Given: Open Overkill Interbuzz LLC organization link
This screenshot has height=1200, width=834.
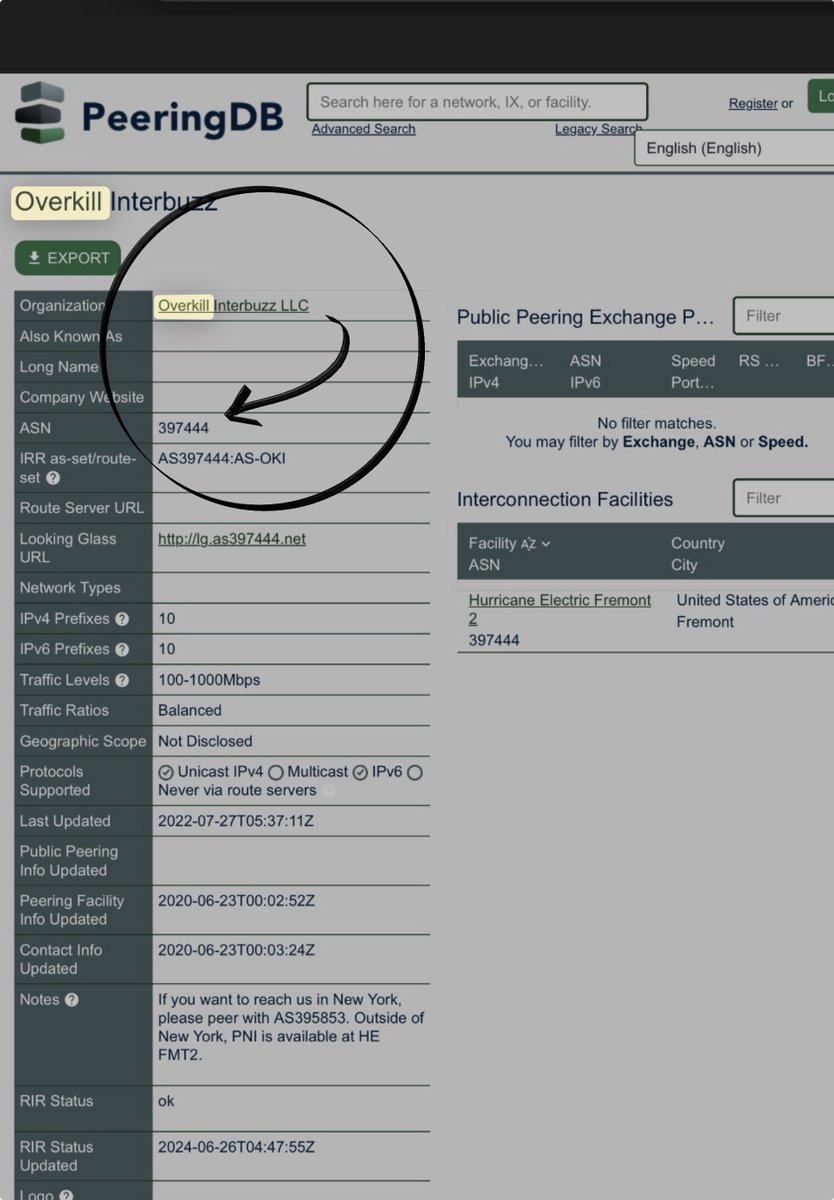Looking at the screenshot, I should (x=233, y=306).
